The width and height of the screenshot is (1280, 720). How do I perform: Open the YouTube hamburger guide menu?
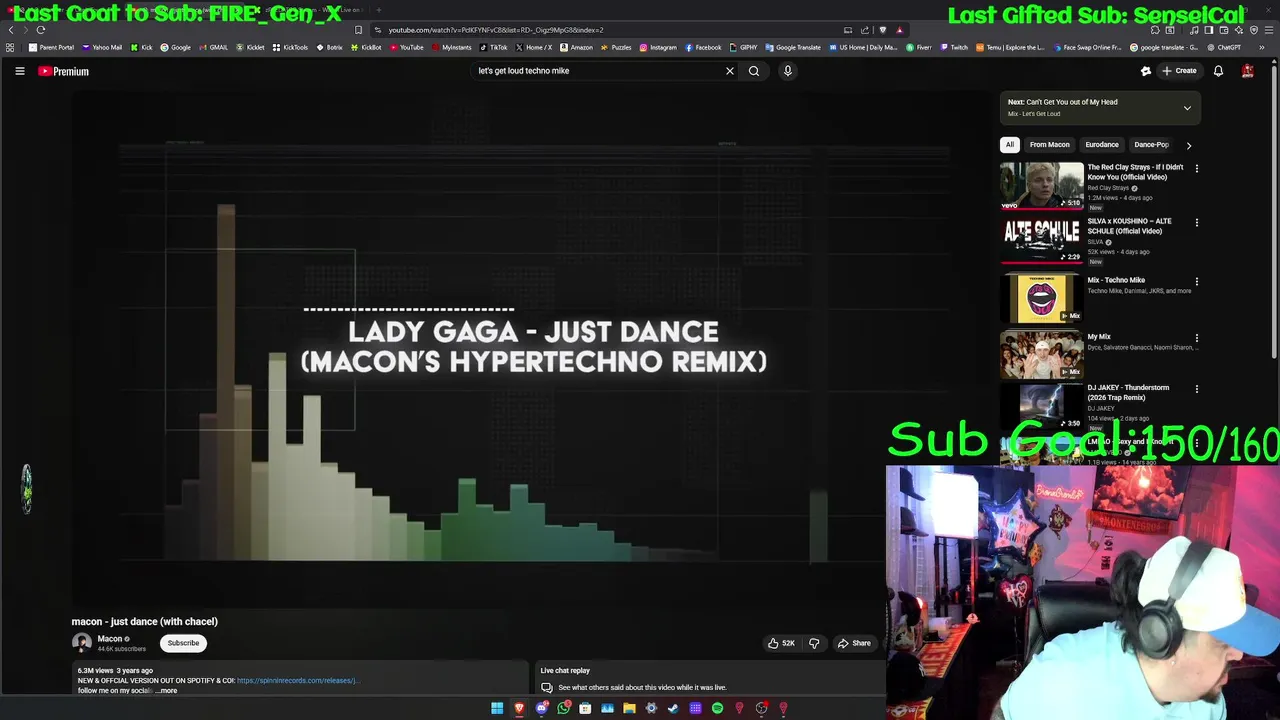(x=19, y=71)
